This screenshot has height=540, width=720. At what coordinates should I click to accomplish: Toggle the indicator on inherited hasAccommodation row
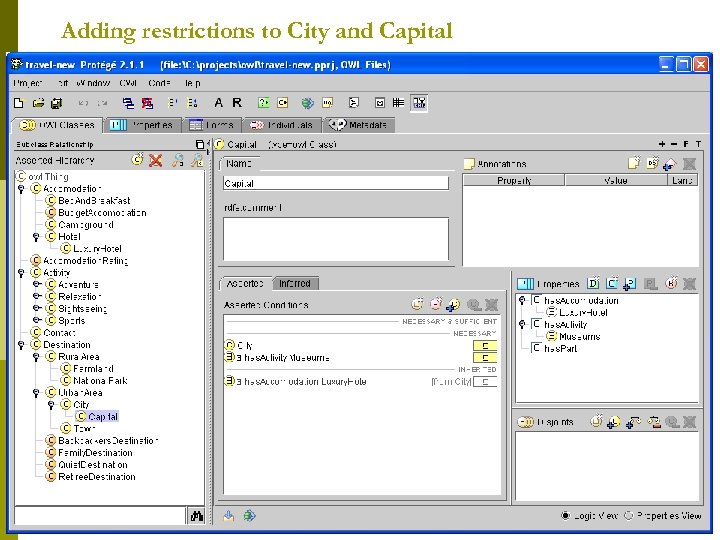click(x=485, y=382)
